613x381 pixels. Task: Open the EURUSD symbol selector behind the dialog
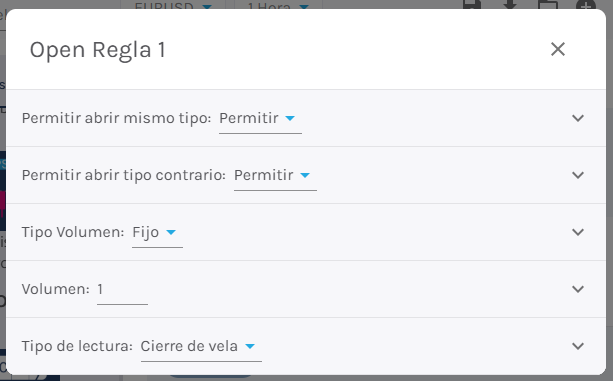point(172,5)
